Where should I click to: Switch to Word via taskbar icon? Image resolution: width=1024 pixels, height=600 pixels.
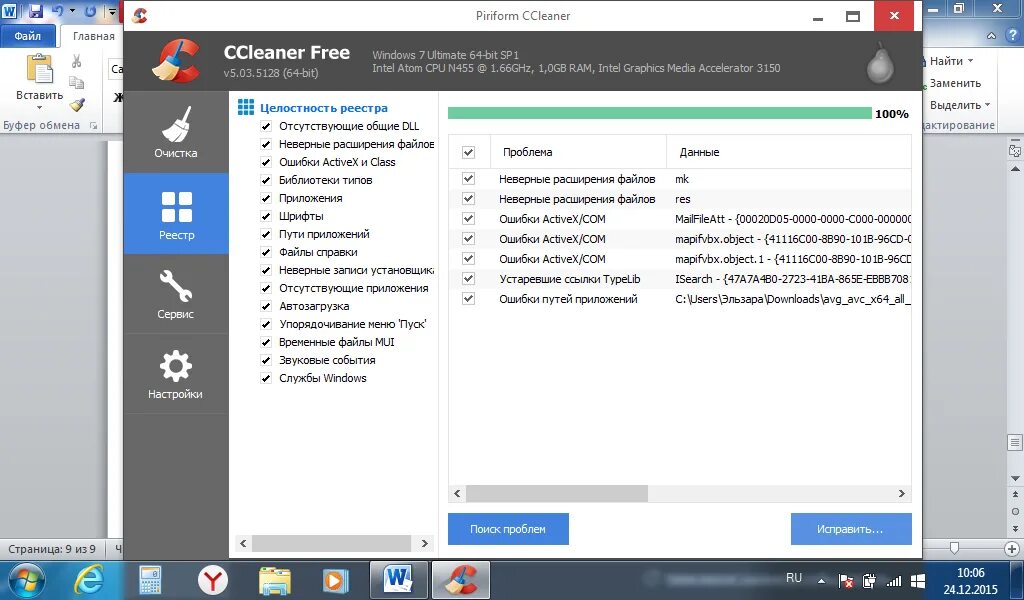[x=398, y=580]
